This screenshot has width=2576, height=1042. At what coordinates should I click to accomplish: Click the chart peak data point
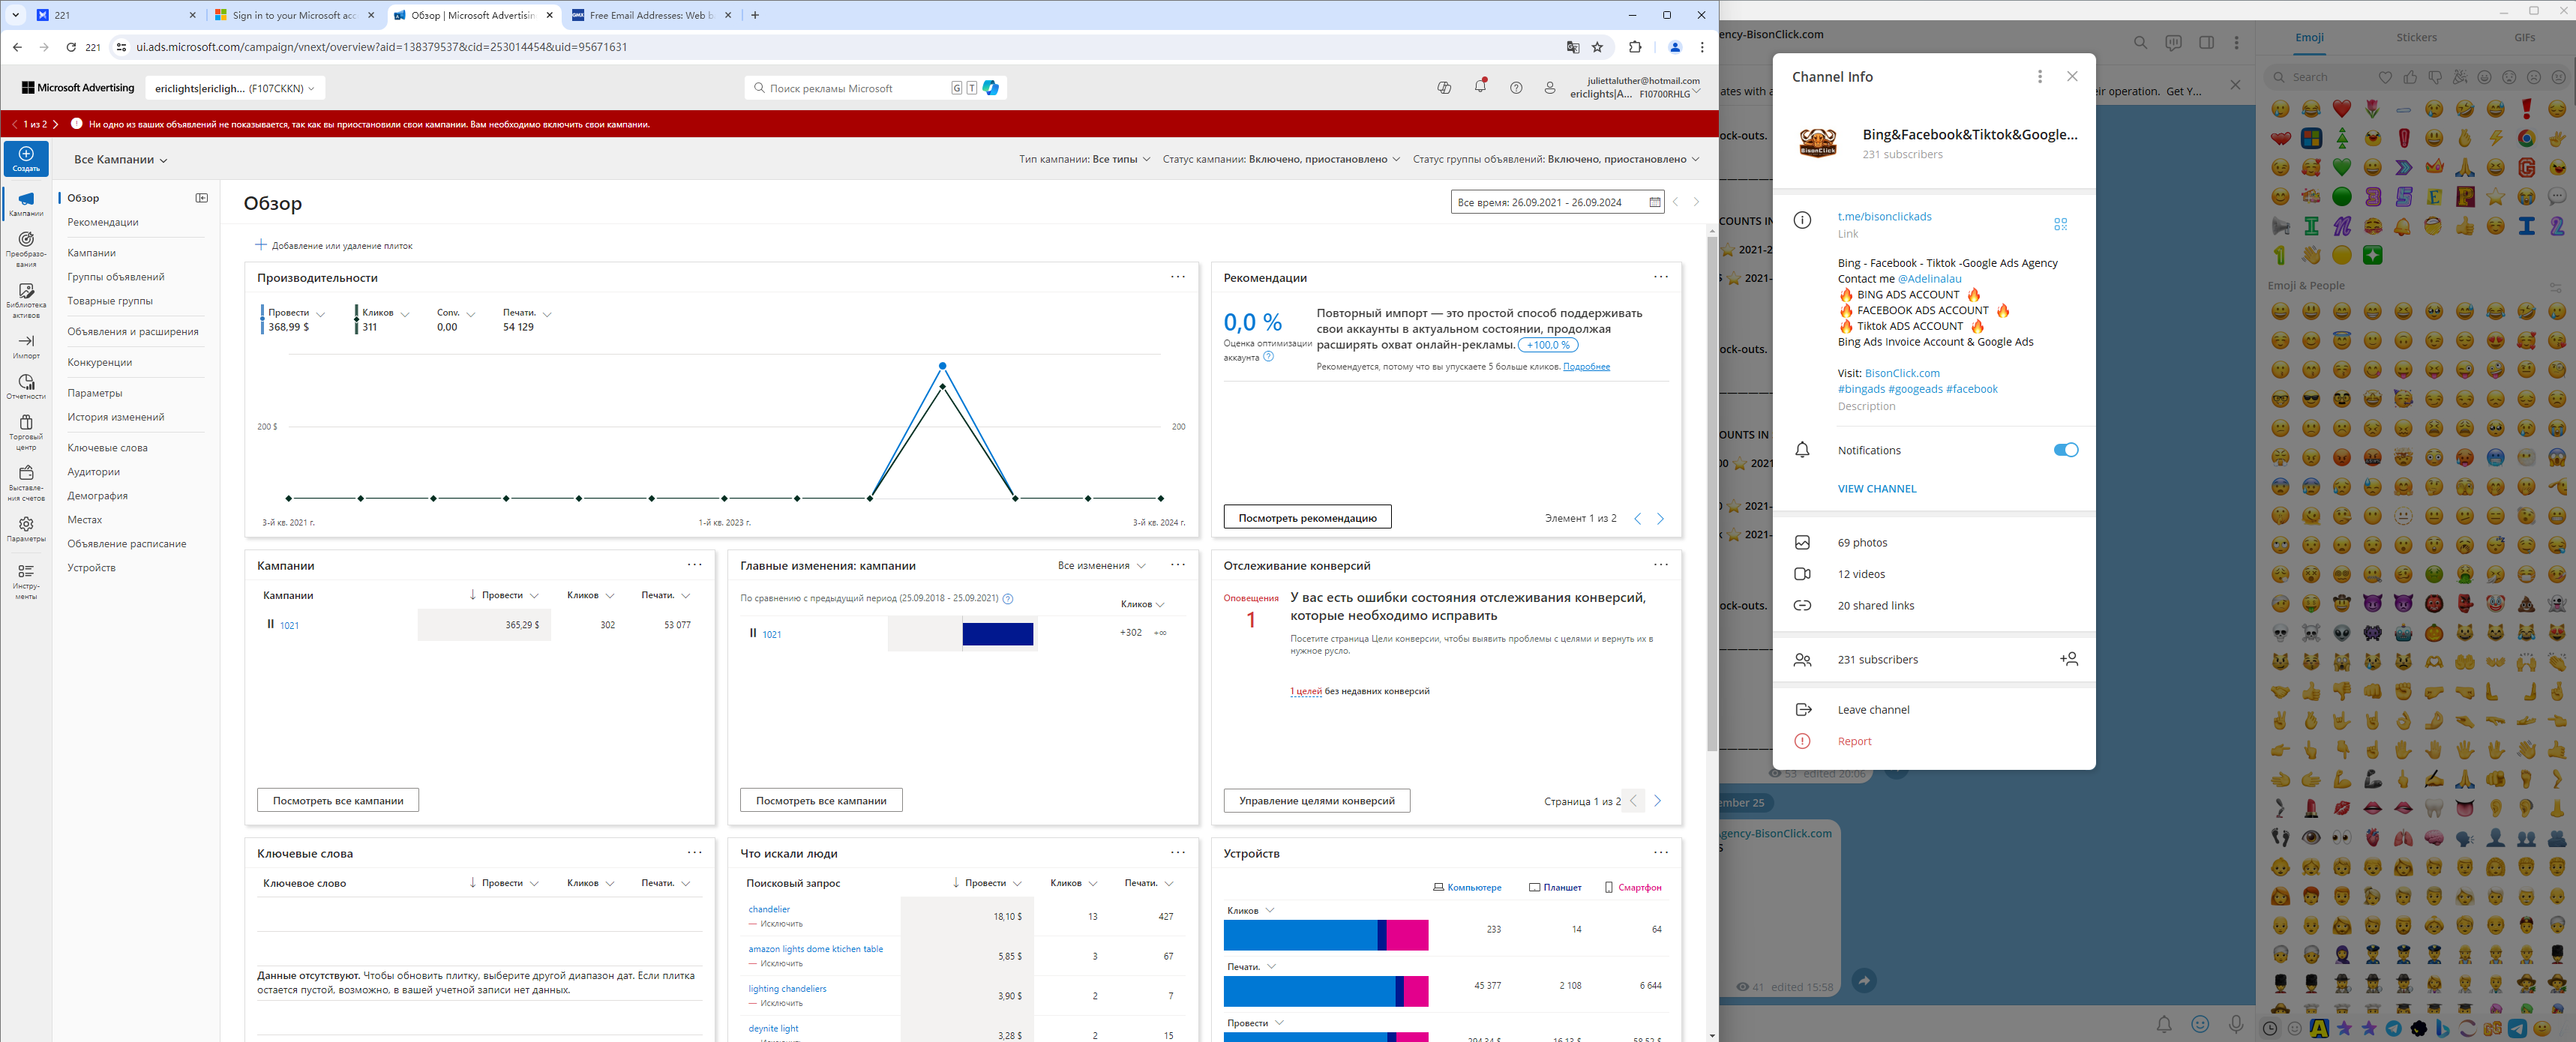point(942,366)
